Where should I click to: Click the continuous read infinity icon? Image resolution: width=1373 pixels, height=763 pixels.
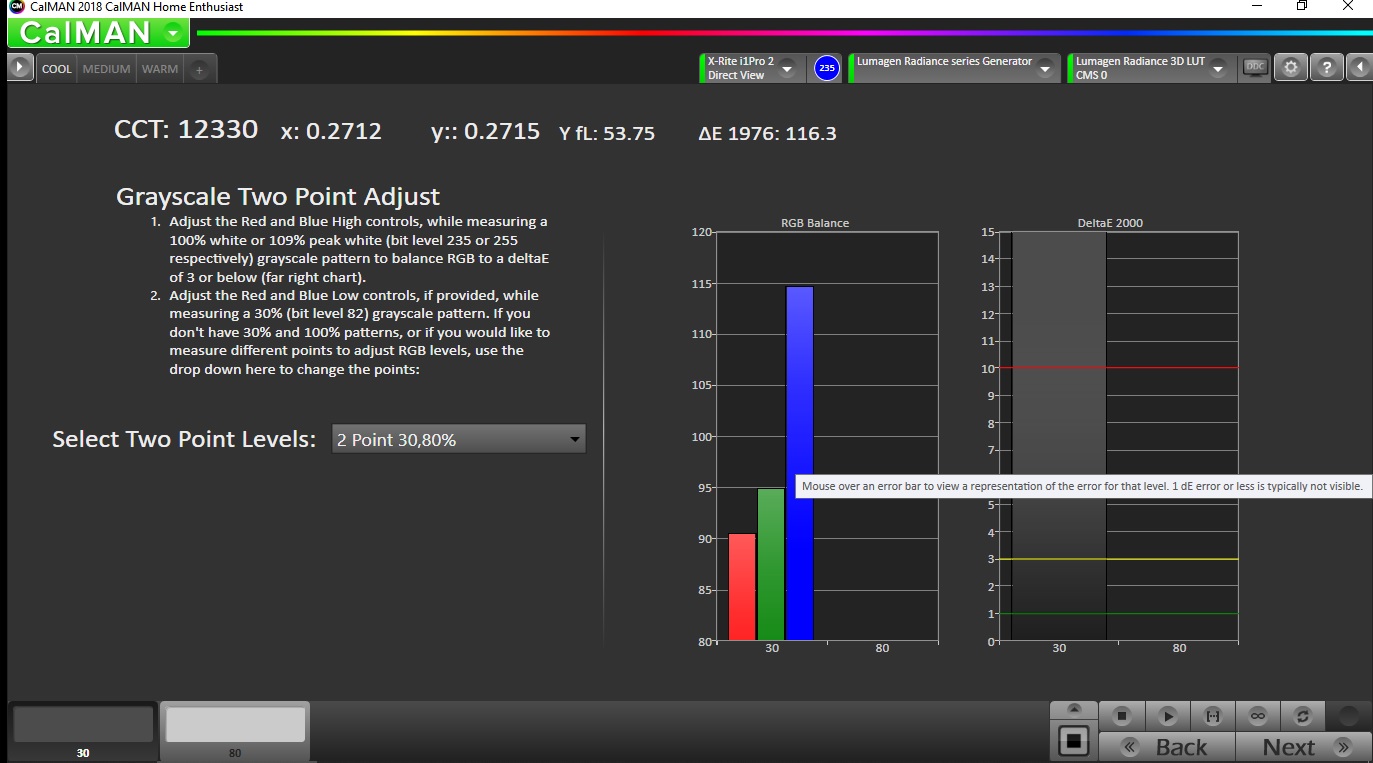[x=1258, y=716]
